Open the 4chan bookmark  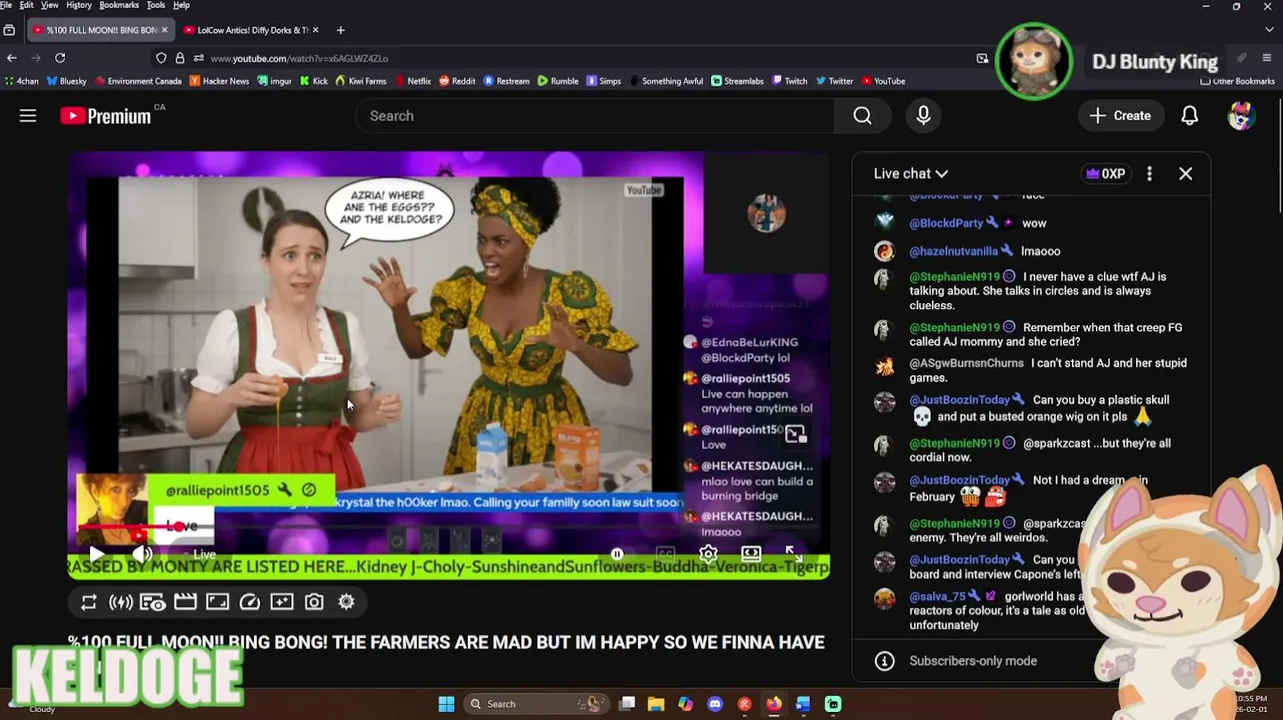(x=21, y=81)
